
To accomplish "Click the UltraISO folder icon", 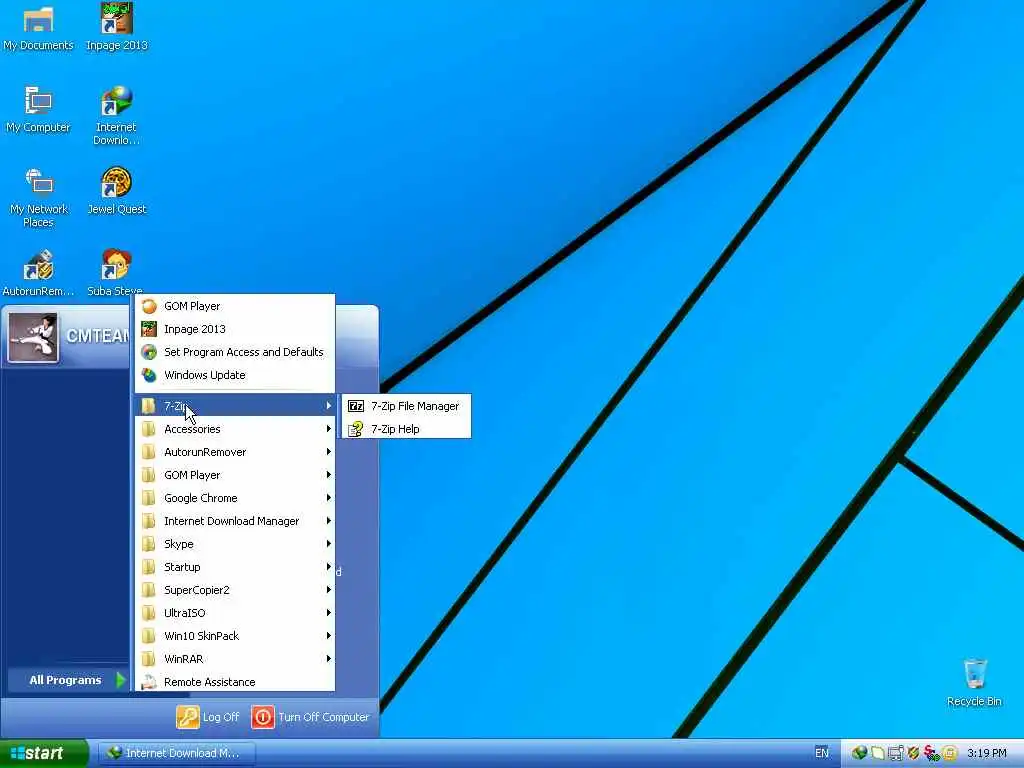I will 150,613.
